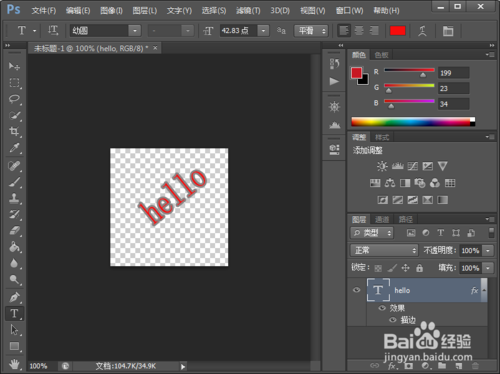500x374 pixels.
Task: Open the 图层(L) menu
Action: click(145, 11)
